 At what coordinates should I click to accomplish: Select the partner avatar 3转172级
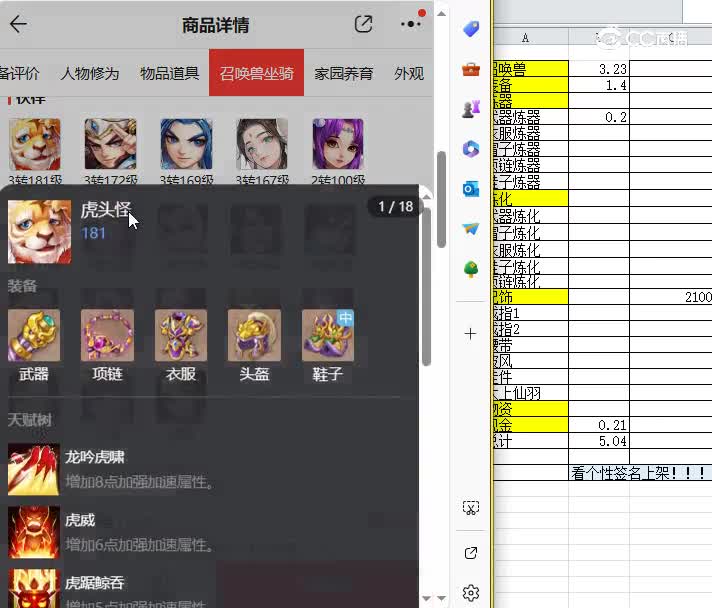click(x=110, y=144)
